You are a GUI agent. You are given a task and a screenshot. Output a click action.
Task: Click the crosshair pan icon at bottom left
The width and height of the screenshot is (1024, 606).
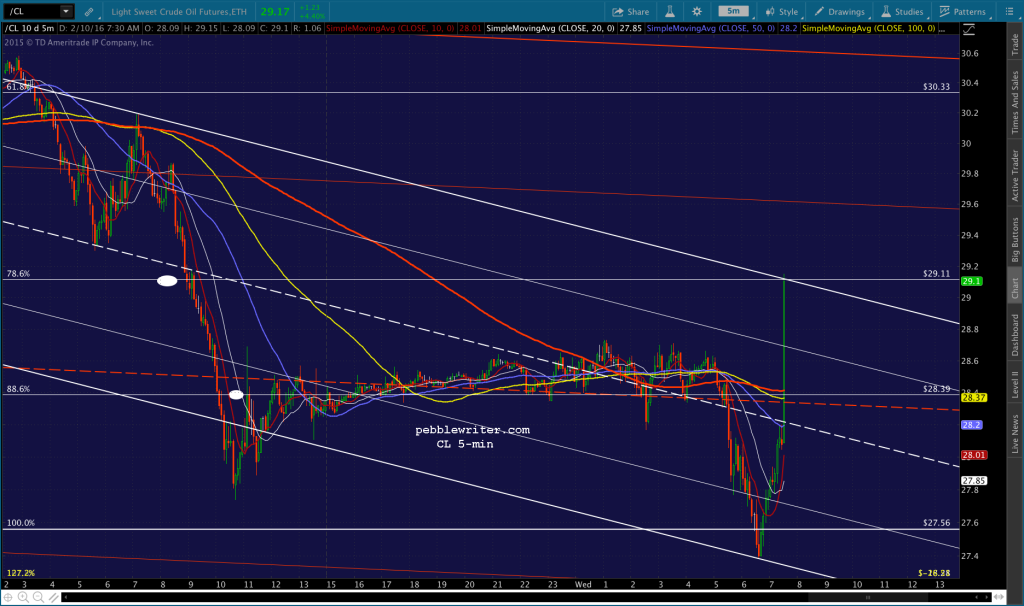pos(8,597)
